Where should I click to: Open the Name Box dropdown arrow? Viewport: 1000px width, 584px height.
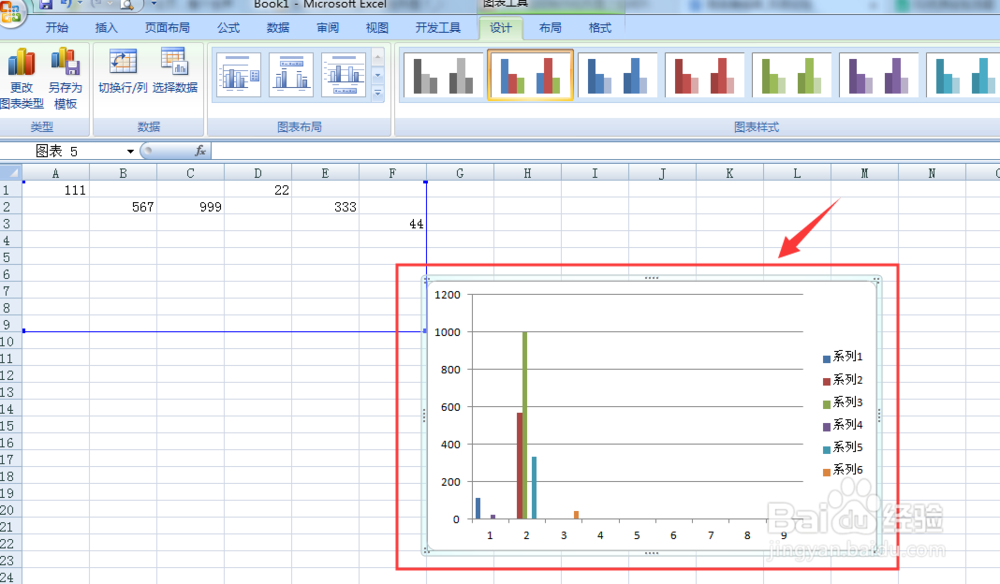point(130,151)
